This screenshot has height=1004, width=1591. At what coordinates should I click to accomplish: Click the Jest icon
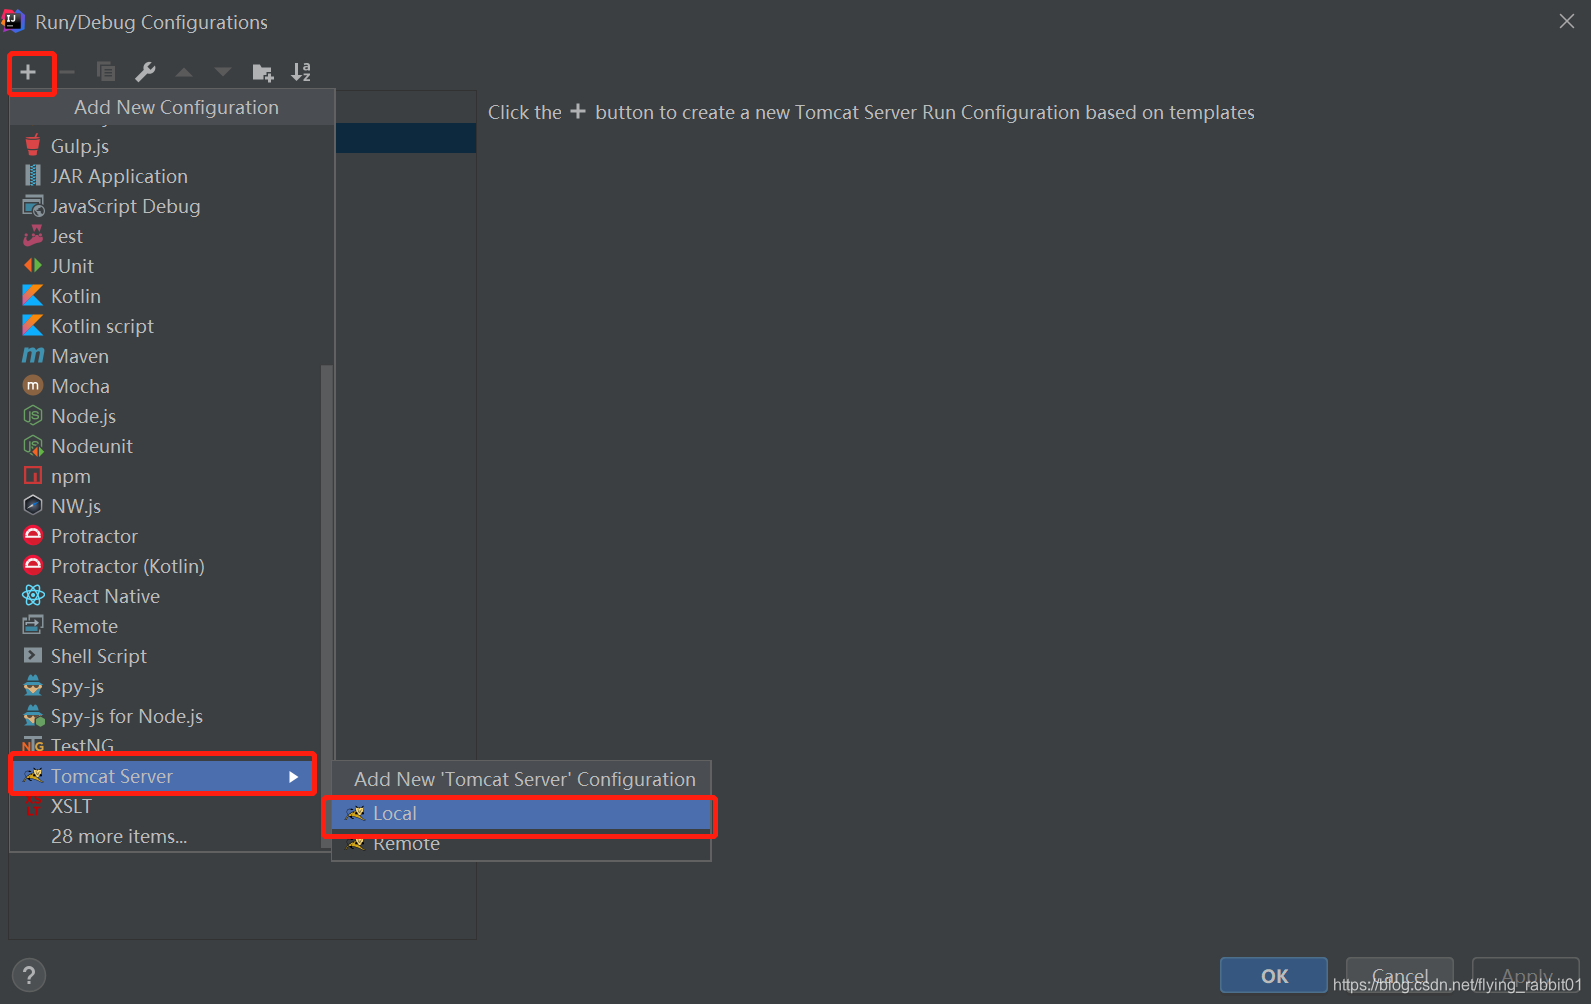pyautogui.click(x=33, y=236)
